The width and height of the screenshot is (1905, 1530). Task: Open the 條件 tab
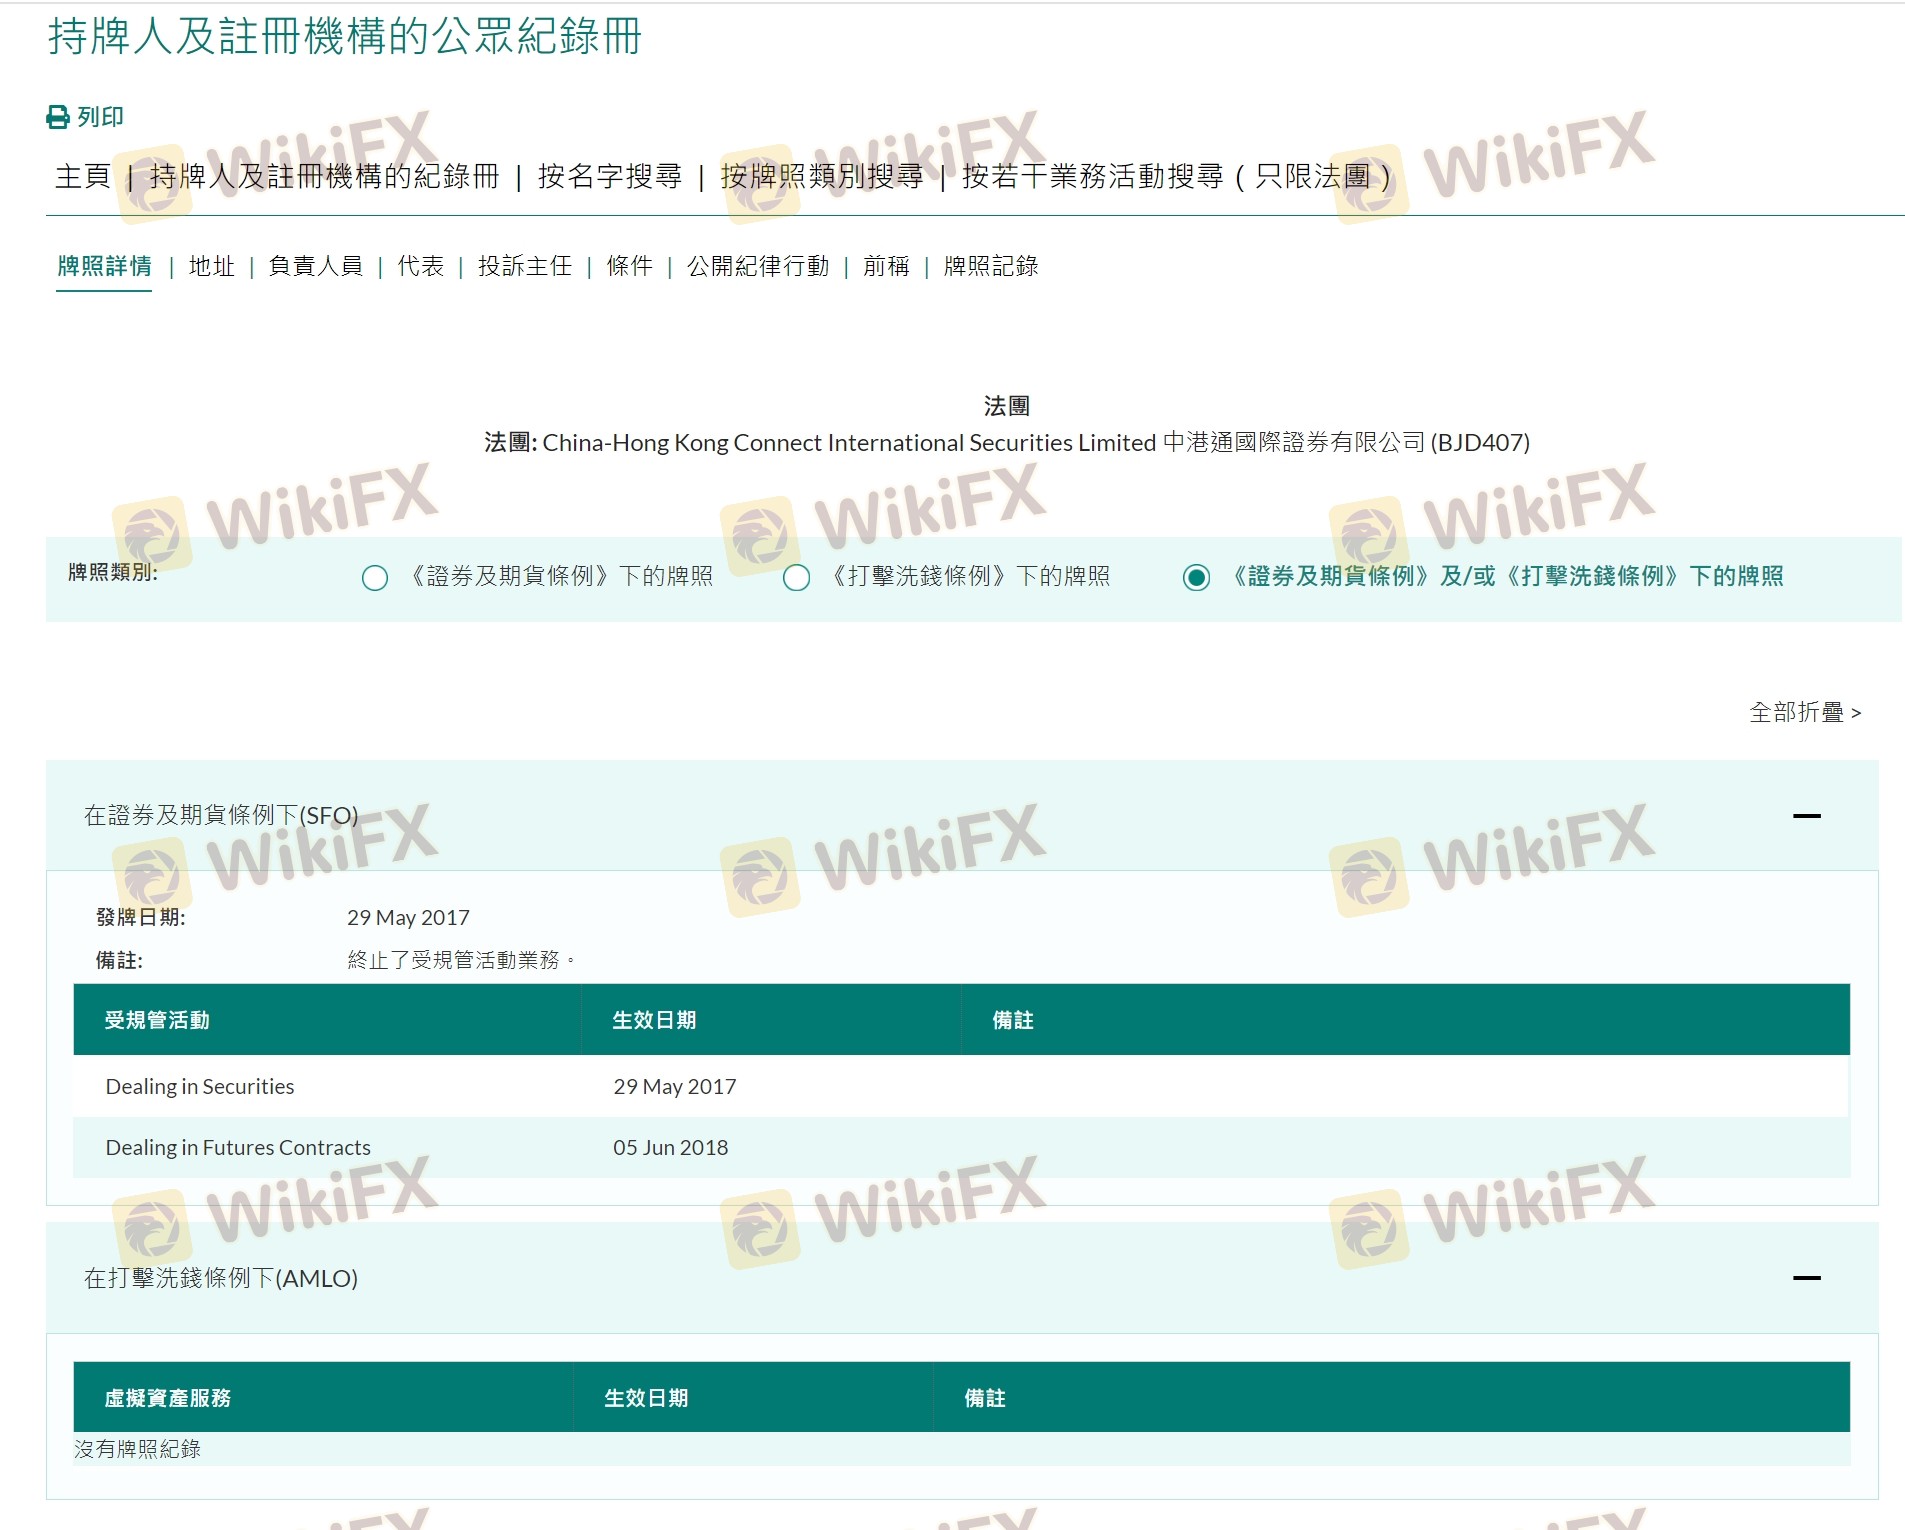[629, 266]
